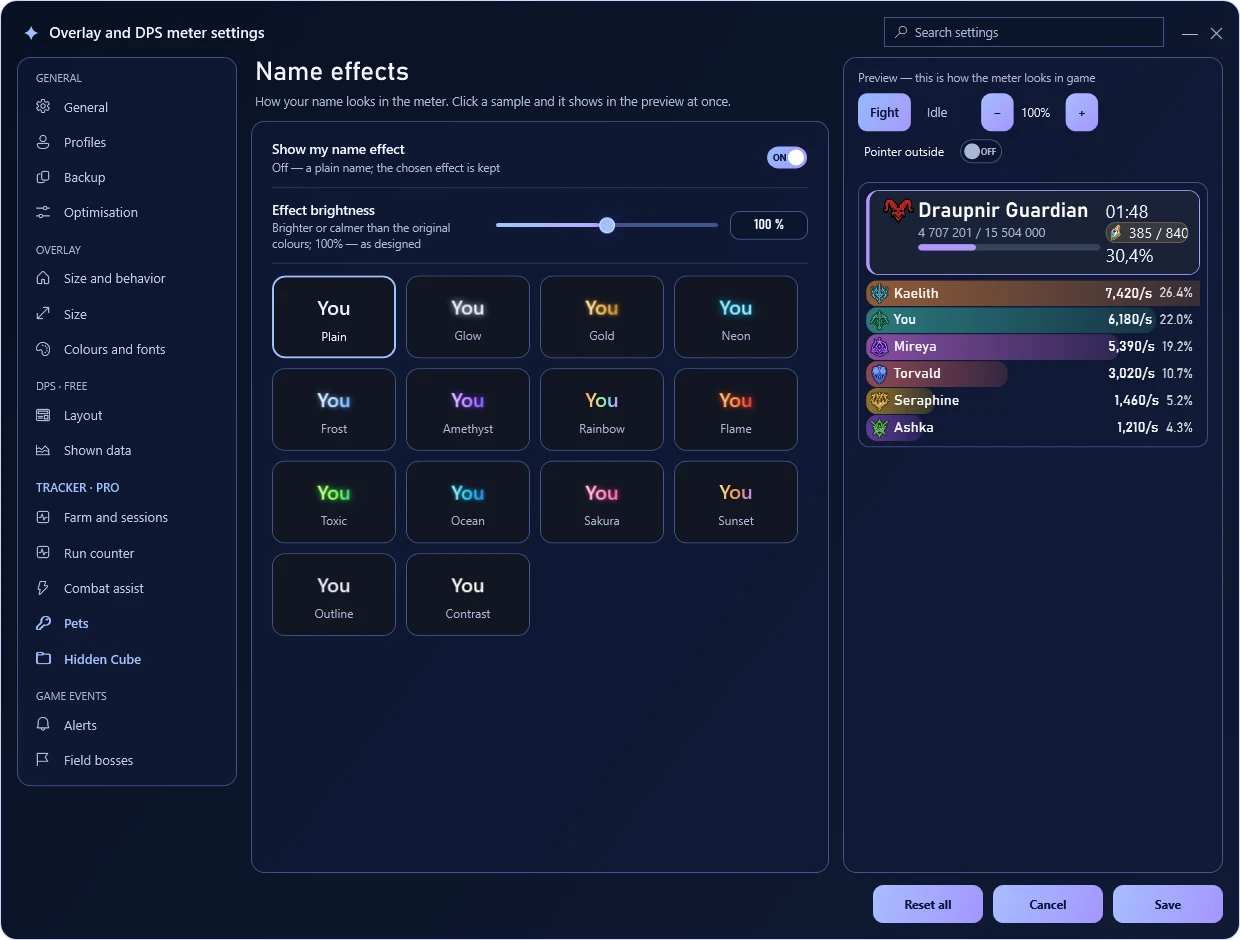
Task: Increase preview zoom with plus button
Action: click(x=1082, y=113)
